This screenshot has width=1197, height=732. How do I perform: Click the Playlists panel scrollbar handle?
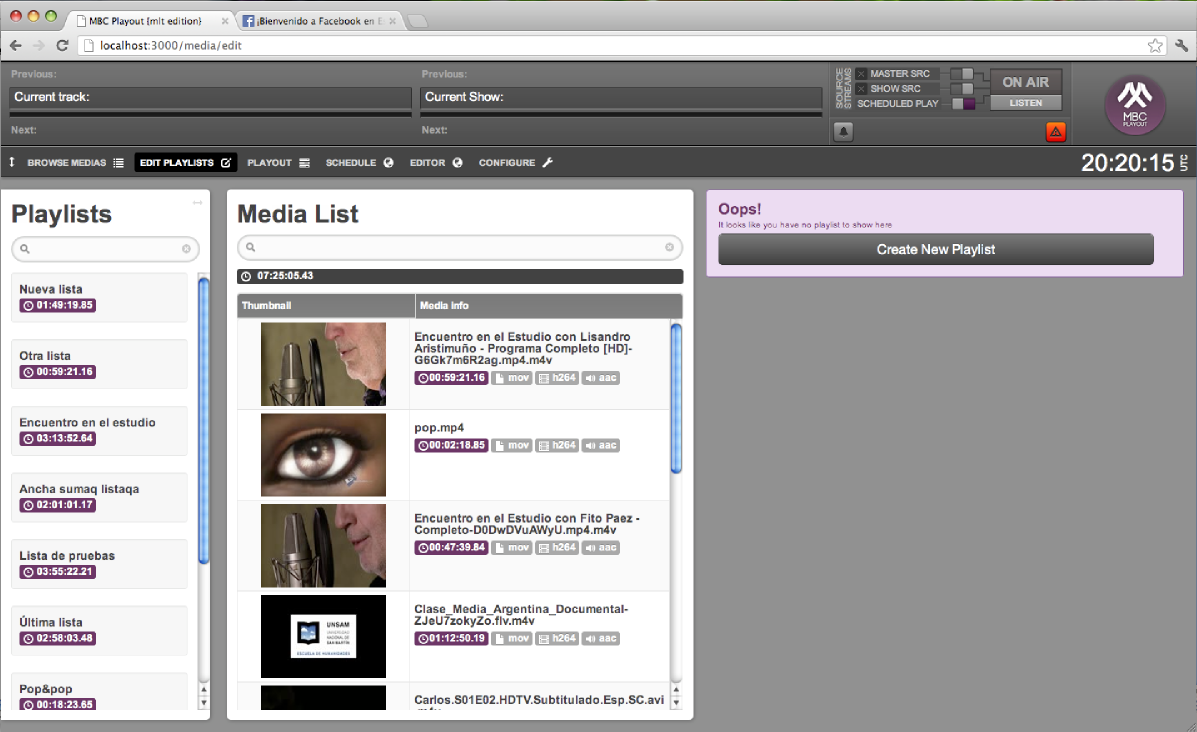(x=204, y=421)
